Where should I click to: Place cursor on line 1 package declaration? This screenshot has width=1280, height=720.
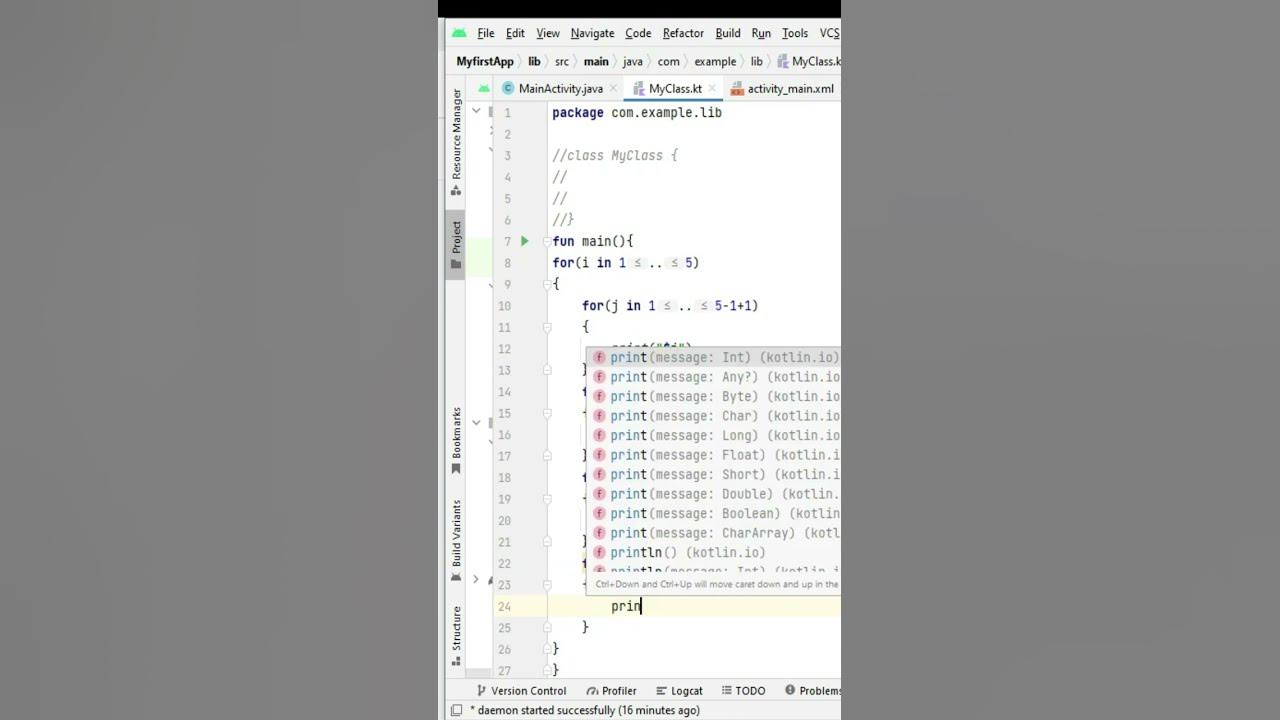tap(637, 113)
